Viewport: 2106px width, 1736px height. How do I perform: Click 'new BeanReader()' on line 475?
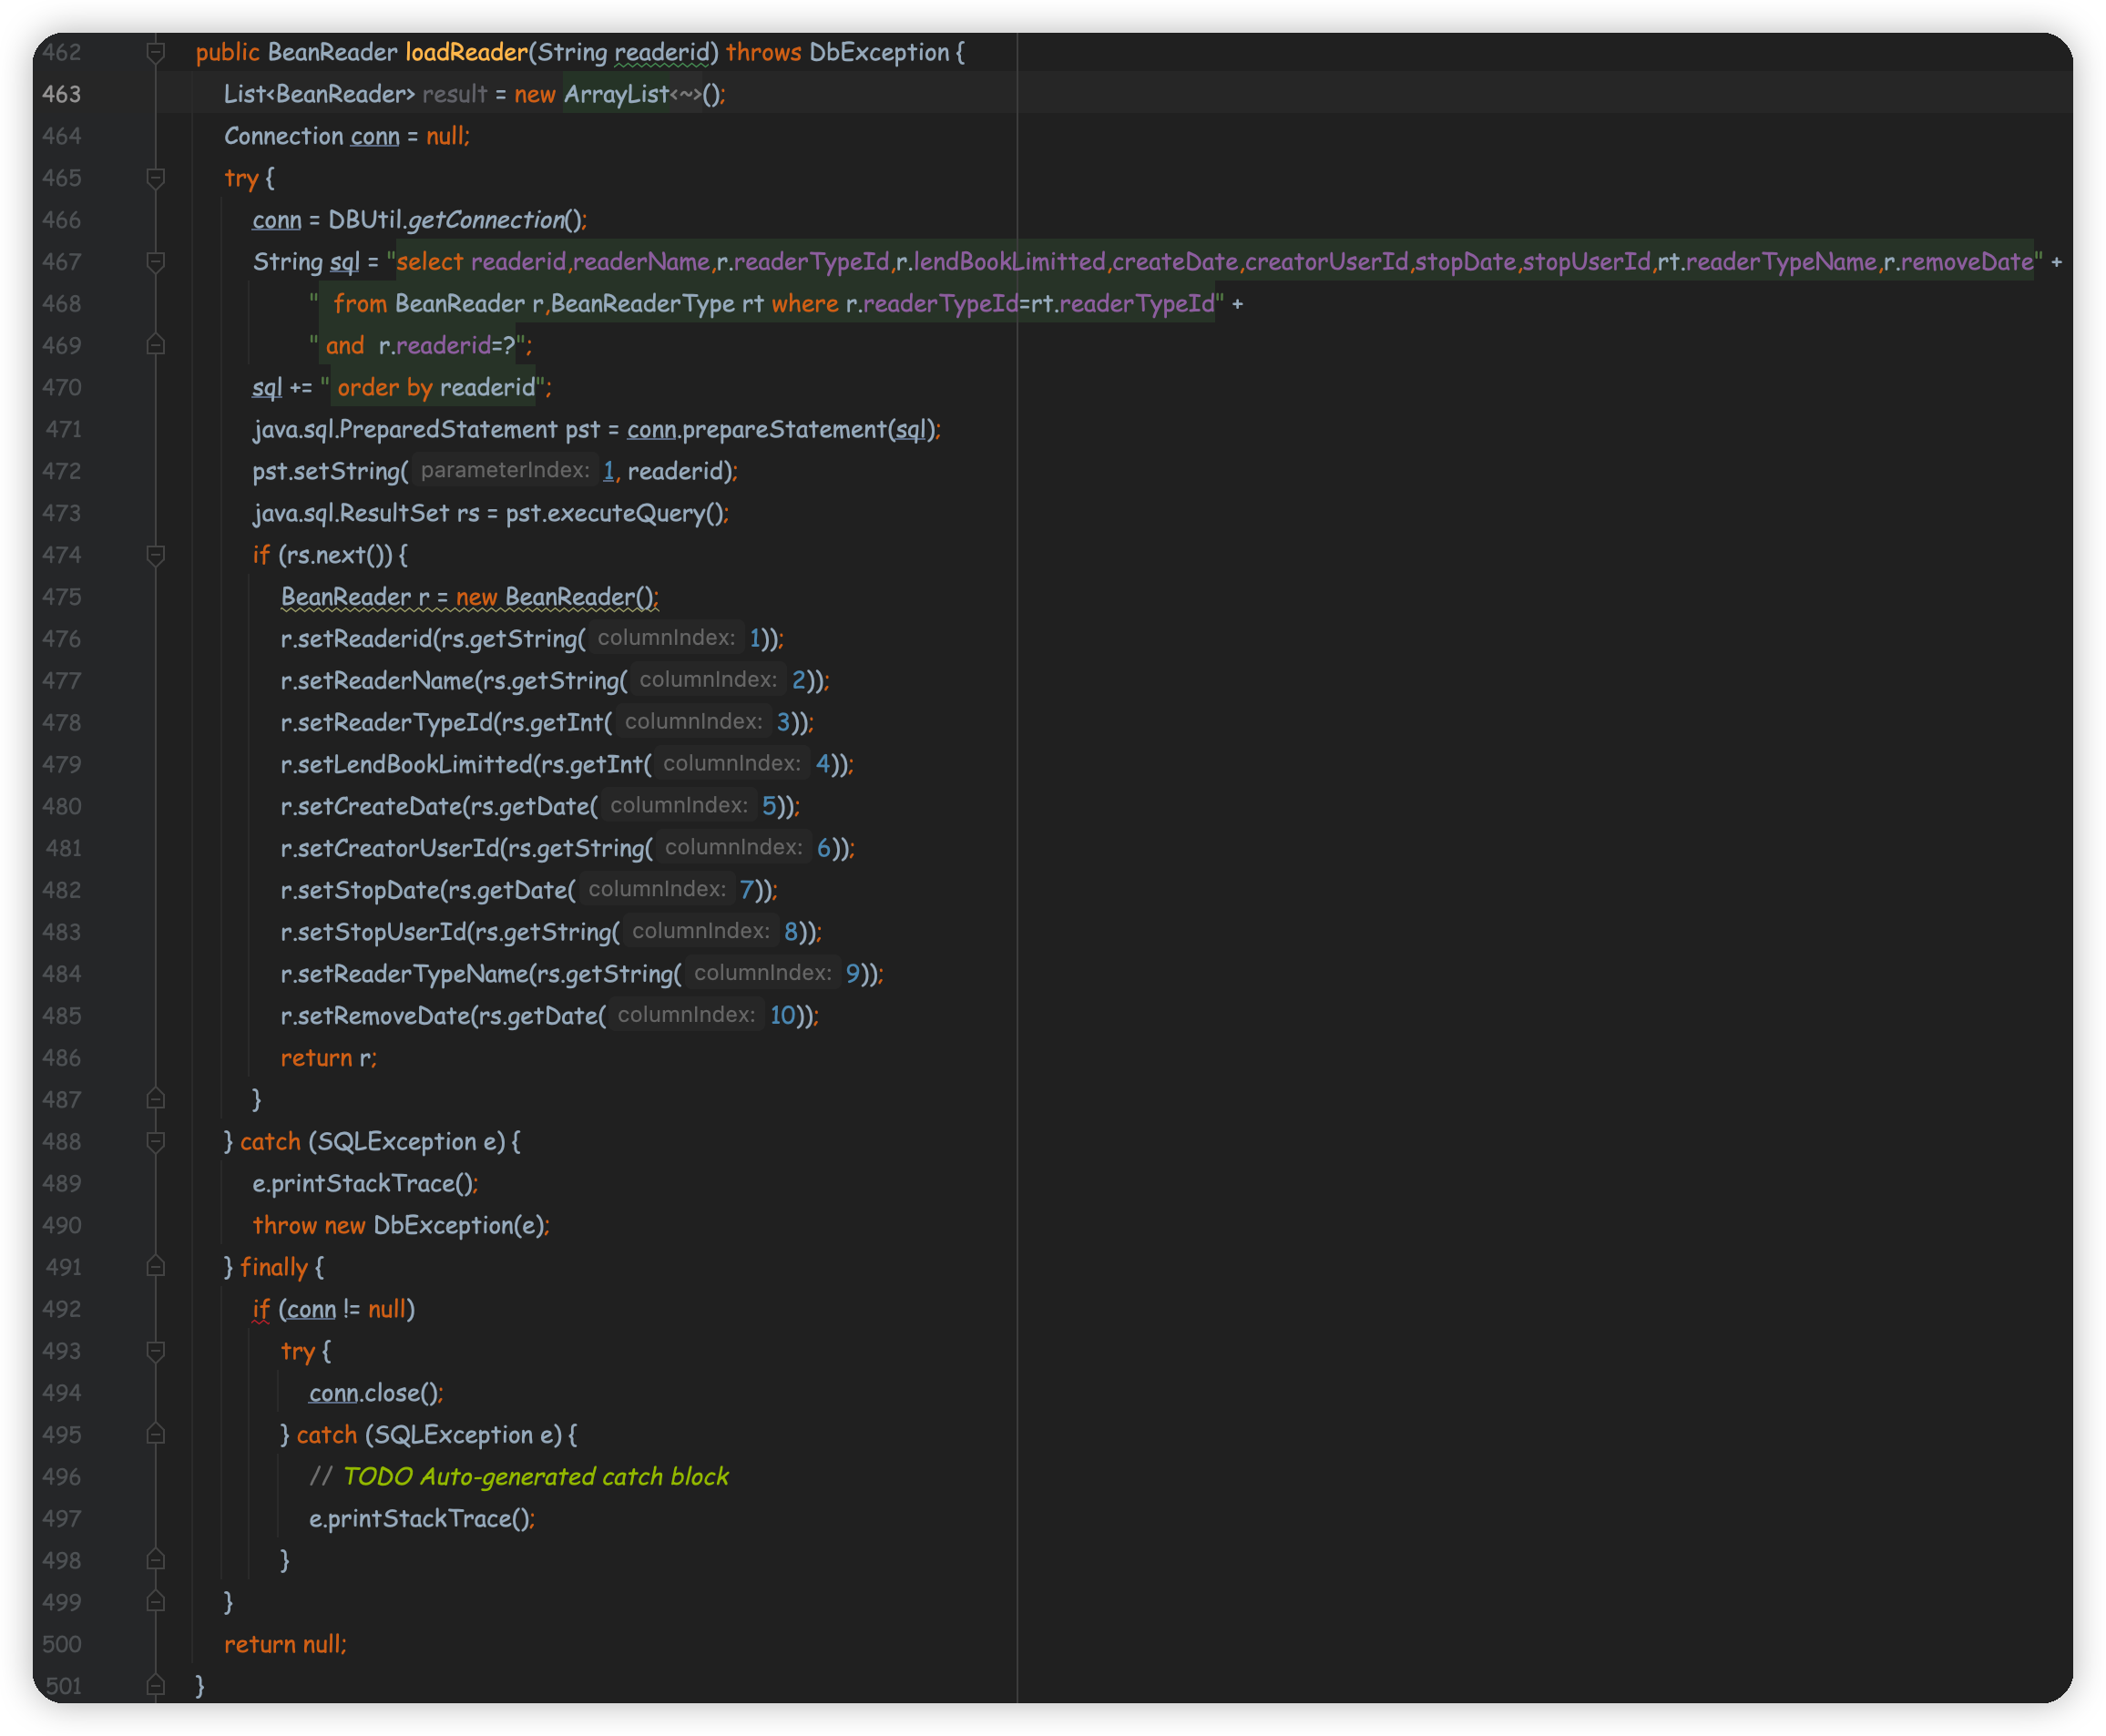[555, 597]
